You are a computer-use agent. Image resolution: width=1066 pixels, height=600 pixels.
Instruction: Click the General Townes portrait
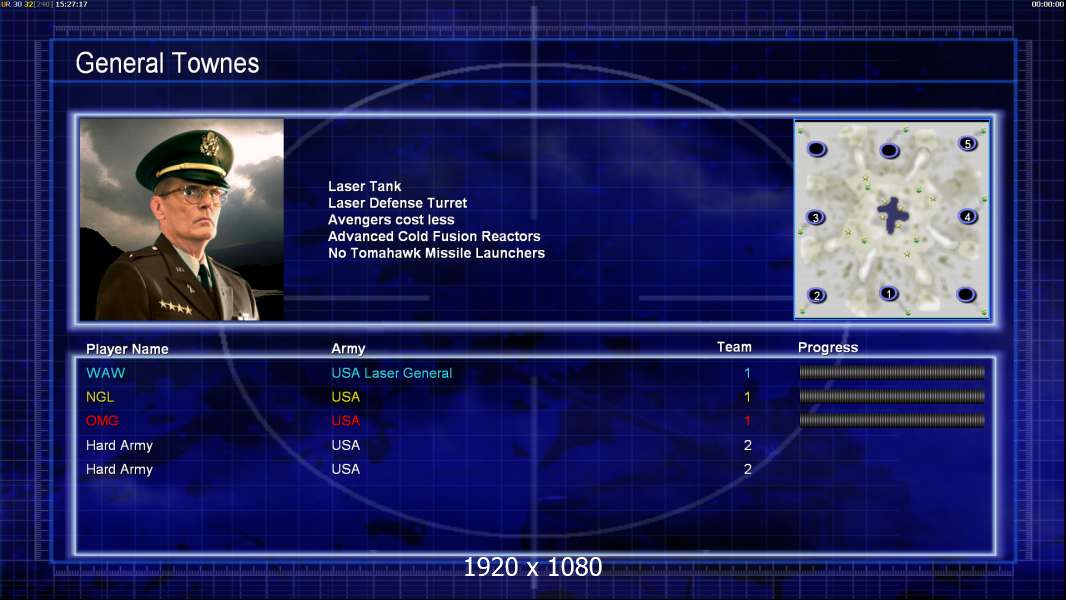click(182, 219)
